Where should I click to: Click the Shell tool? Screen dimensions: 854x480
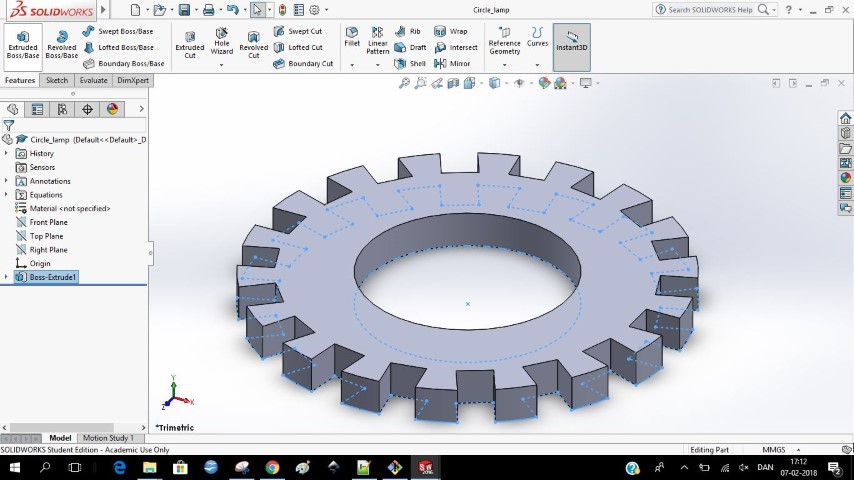[410, 63]
